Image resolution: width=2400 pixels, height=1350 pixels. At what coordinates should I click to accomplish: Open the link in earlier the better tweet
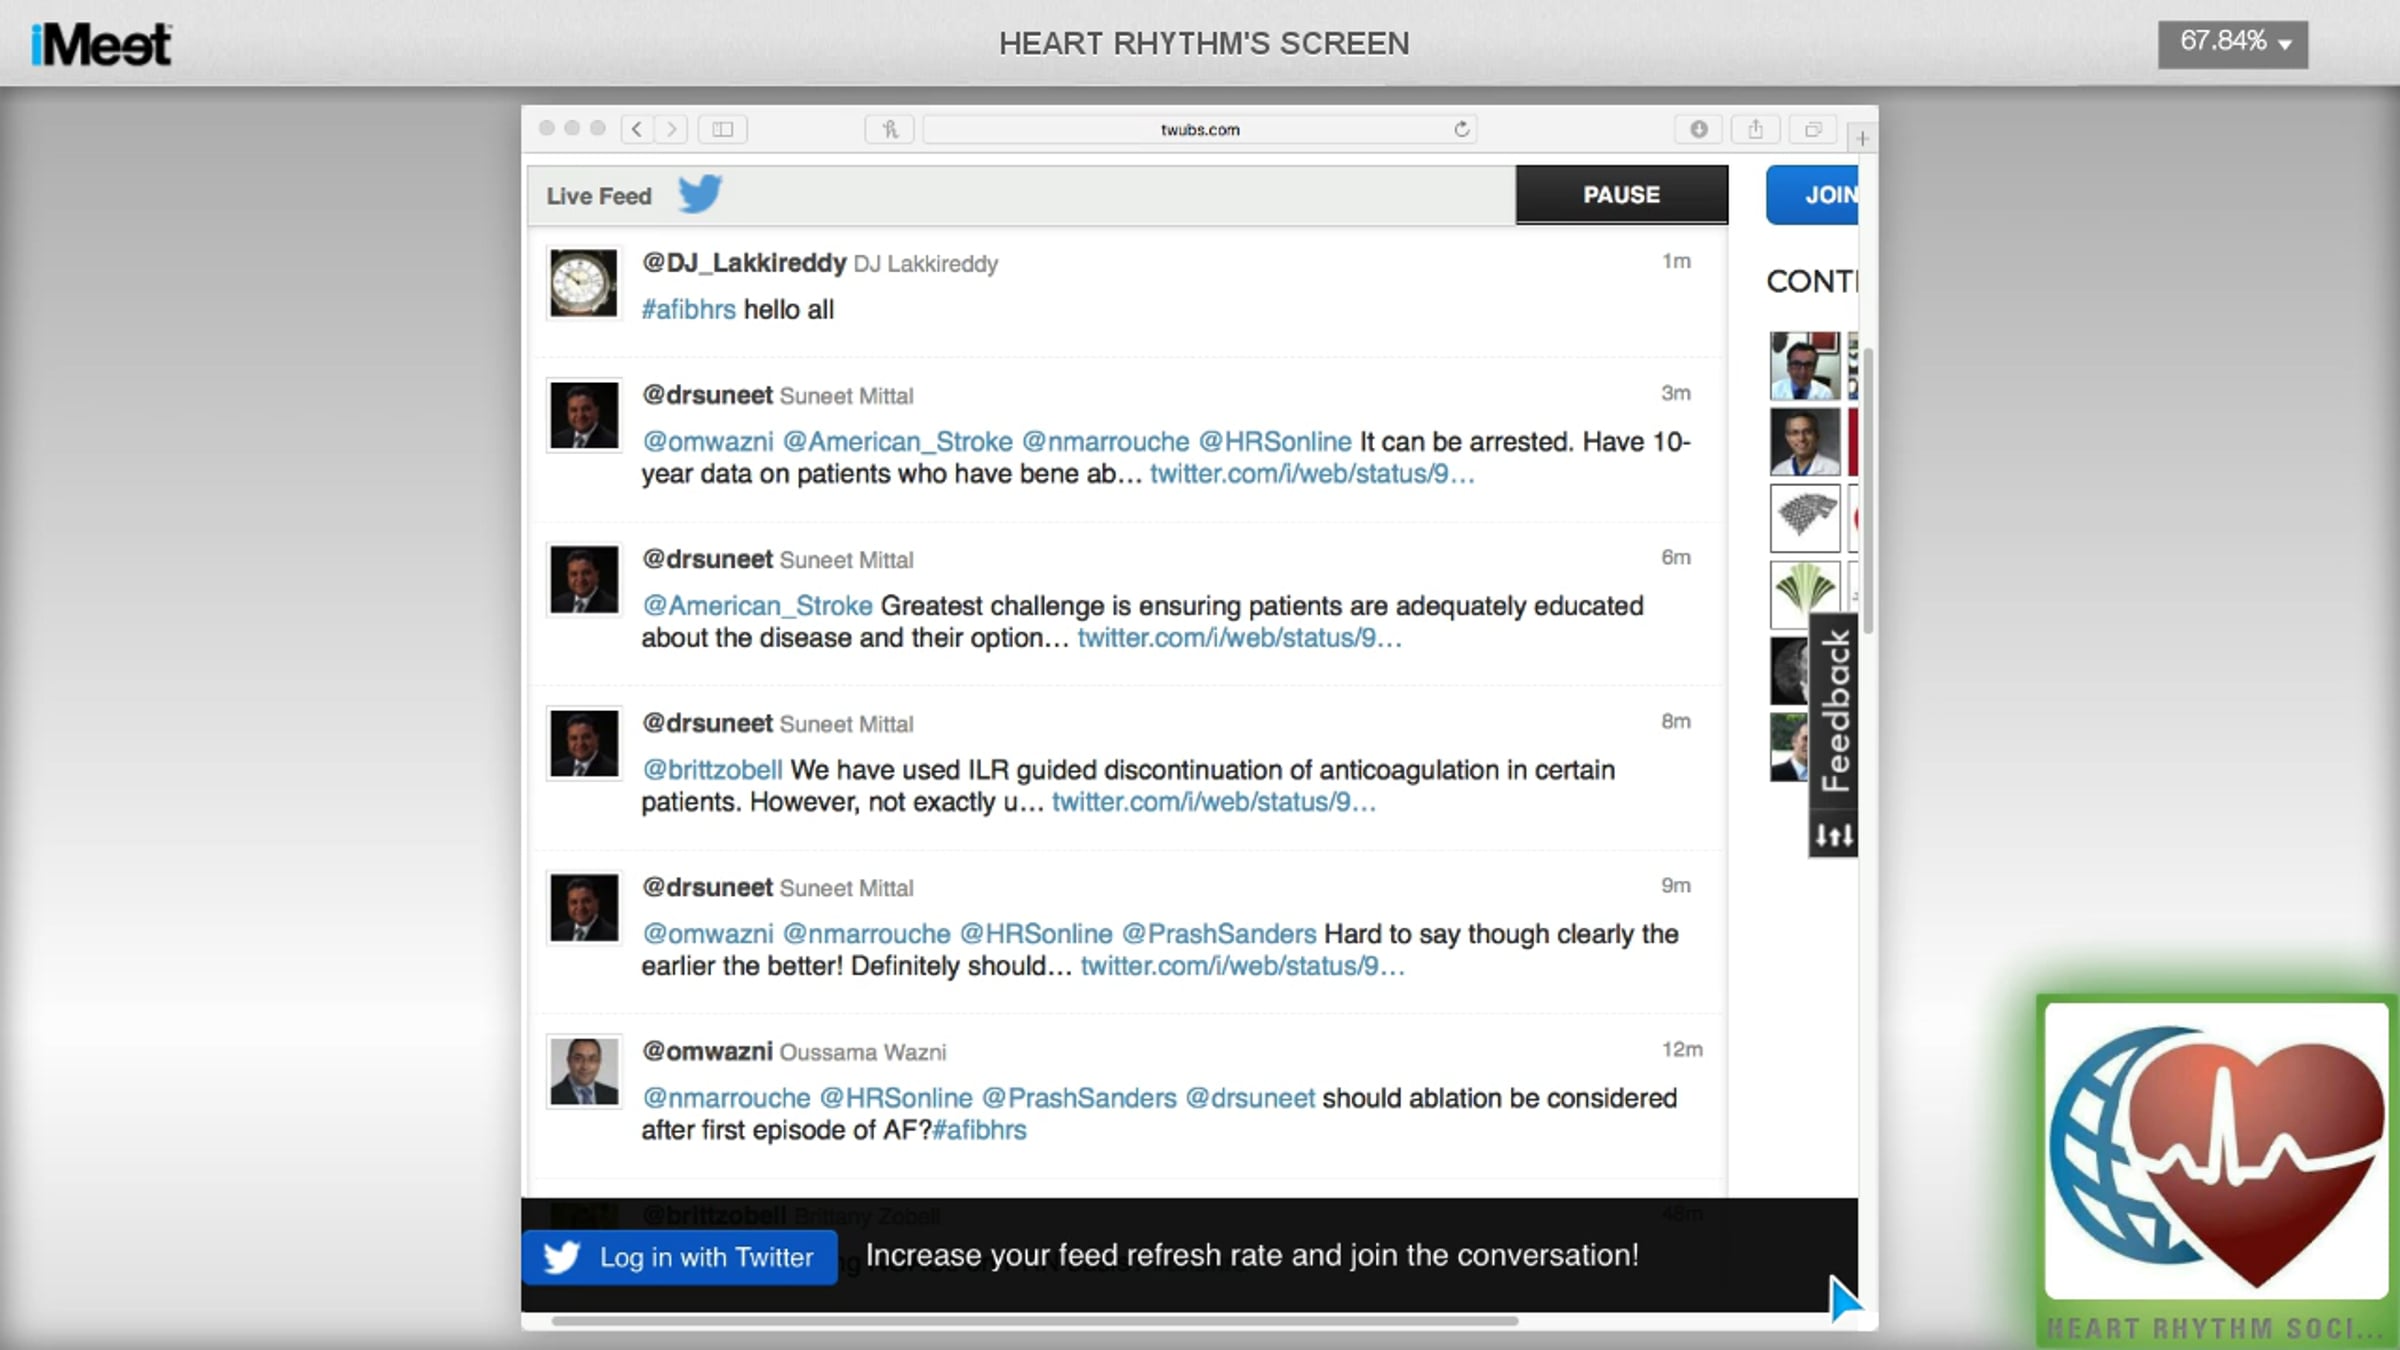coord(1243,966)
